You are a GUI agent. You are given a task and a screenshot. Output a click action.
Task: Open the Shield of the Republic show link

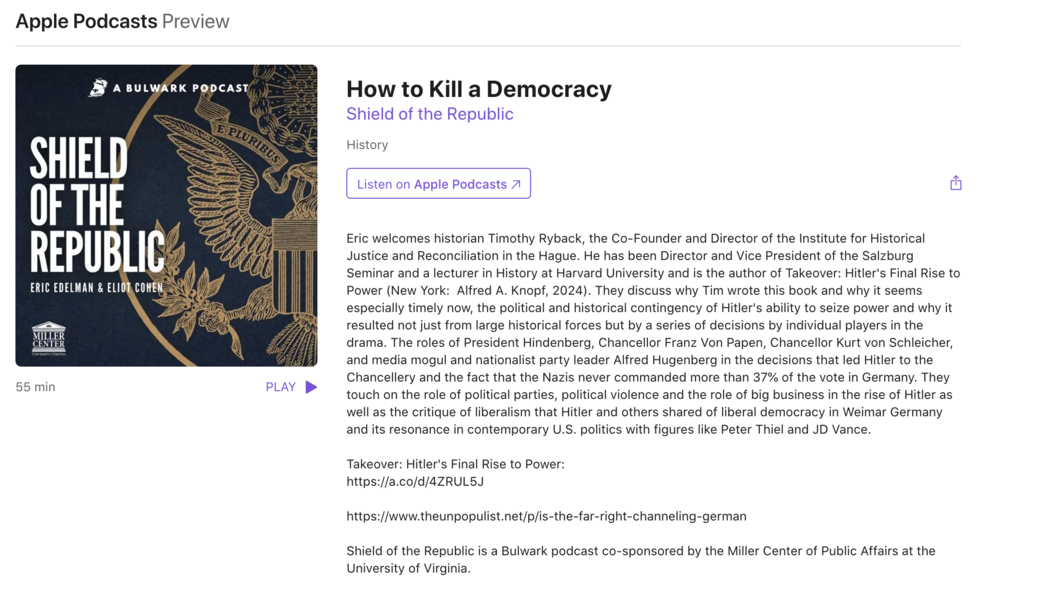(x=430, y=114)
